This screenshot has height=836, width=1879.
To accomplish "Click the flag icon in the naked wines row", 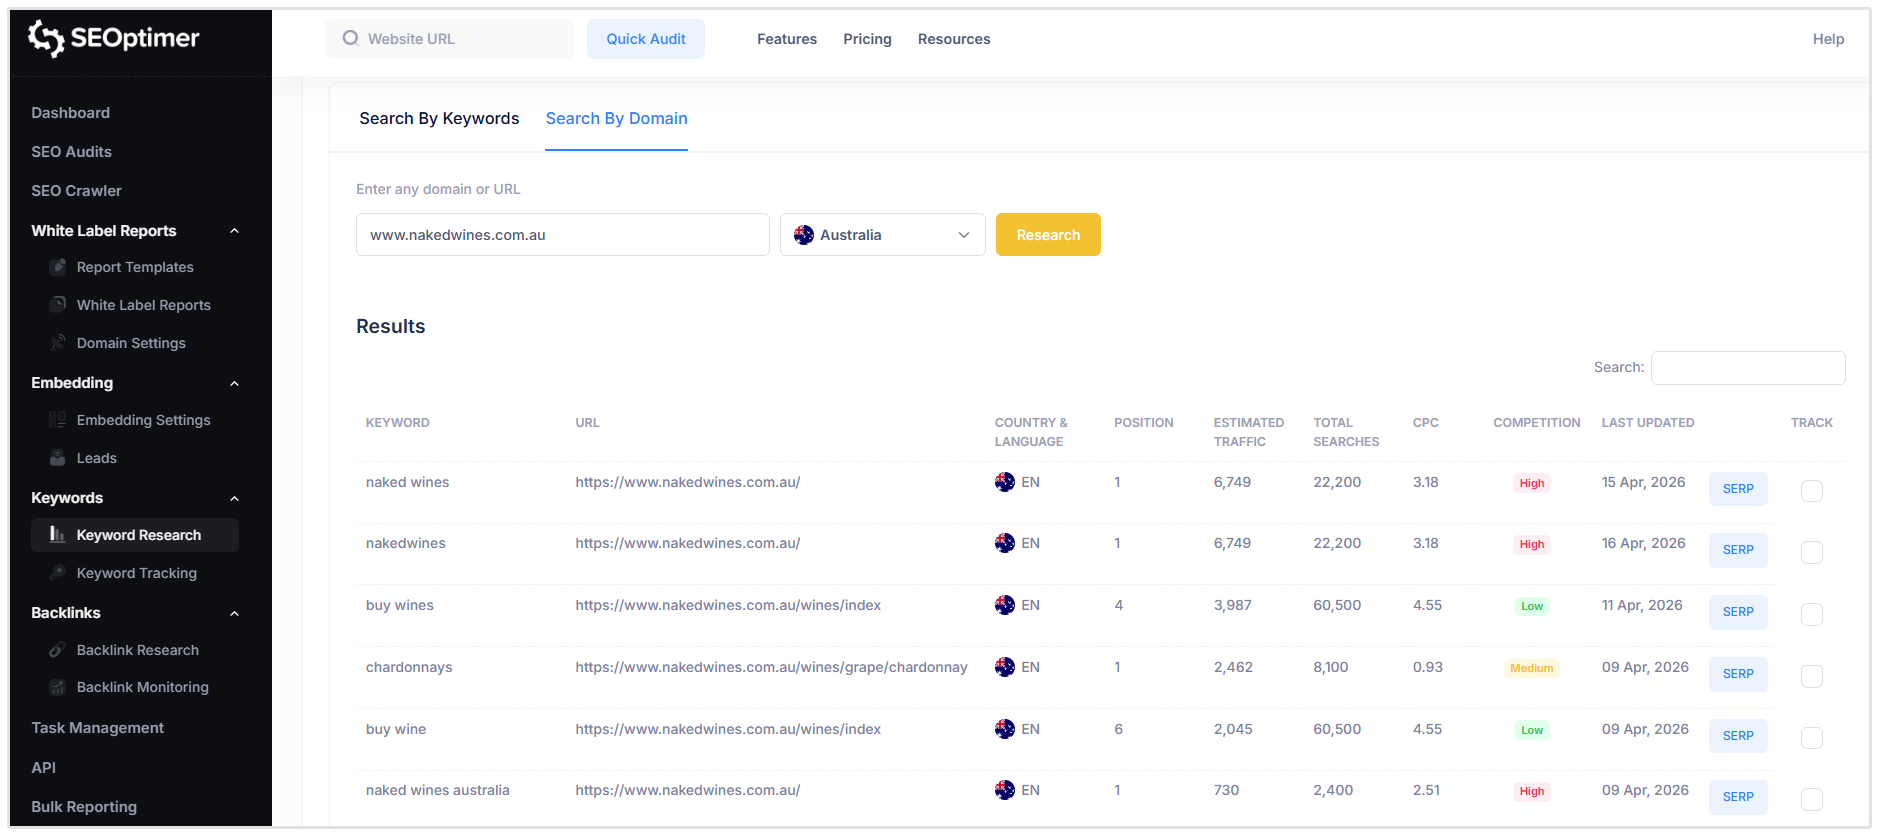I will 1005,482.
